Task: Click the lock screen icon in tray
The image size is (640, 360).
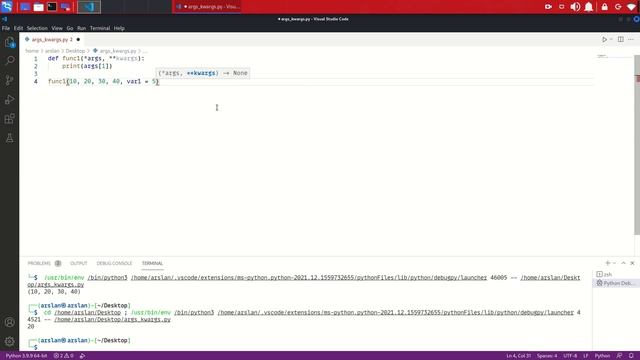Action: pyautogui.click(x=604, y=7)
